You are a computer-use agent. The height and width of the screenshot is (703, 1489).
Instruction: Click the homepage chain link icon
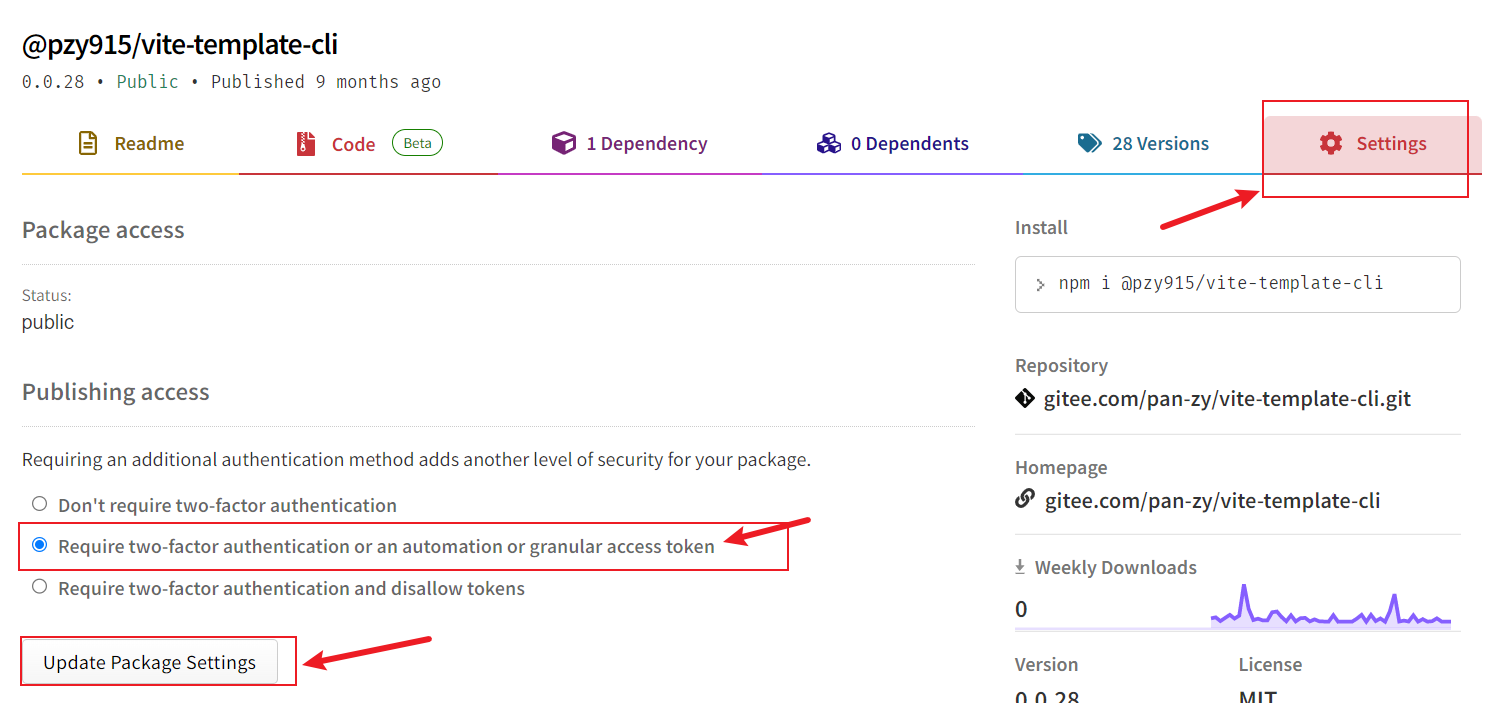1025,499
